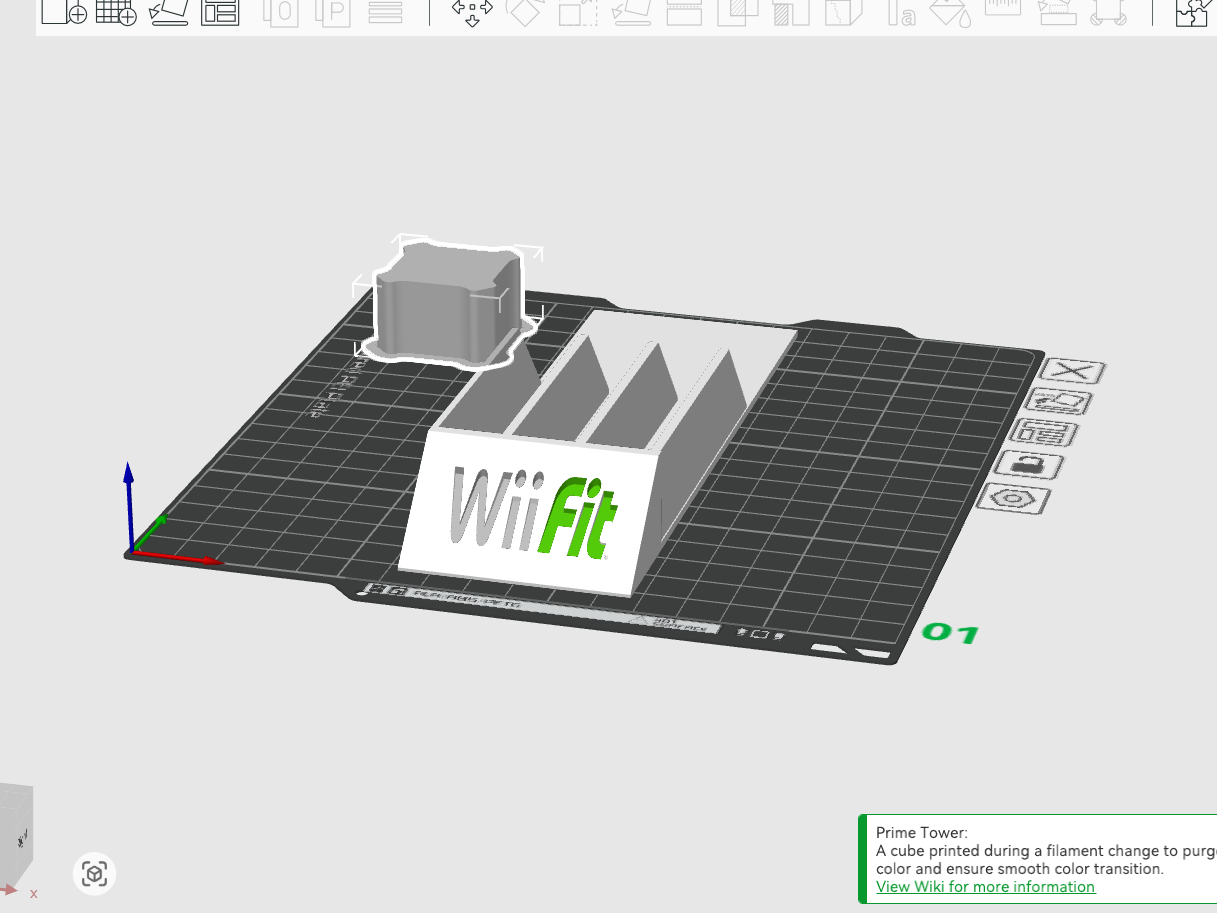Click the view orientation cube

(16, 835)
